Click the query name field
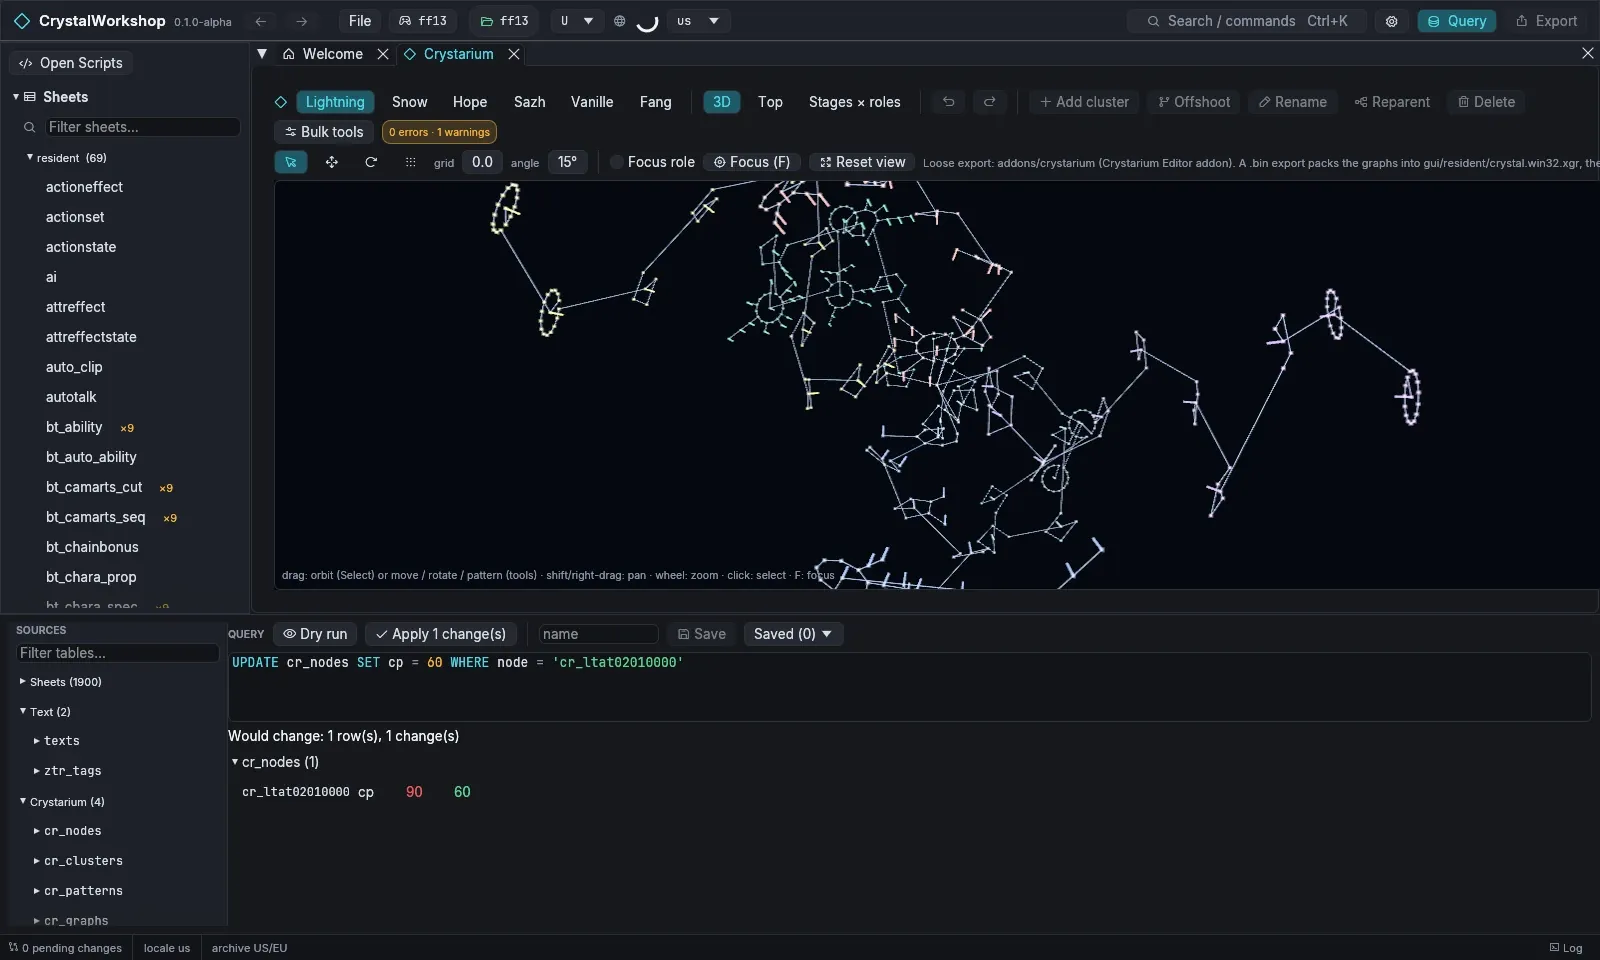Image resolution: width=1600 pixels, height=960 pixels. [x=598, y=634]
